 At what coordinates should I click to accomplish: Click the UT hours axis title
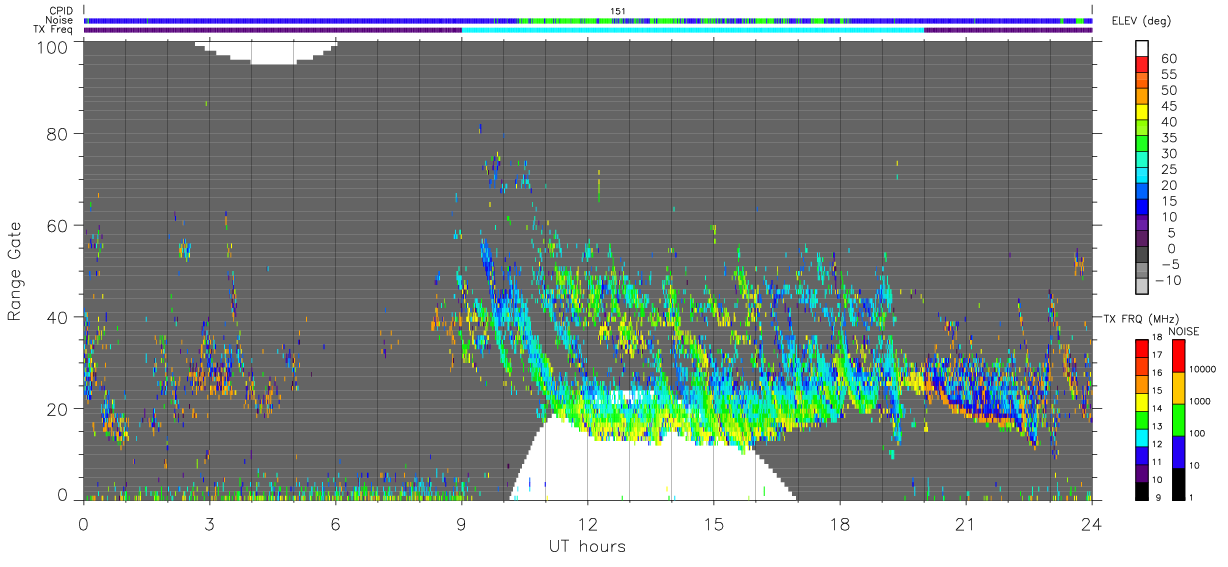[x=587, y=546]
